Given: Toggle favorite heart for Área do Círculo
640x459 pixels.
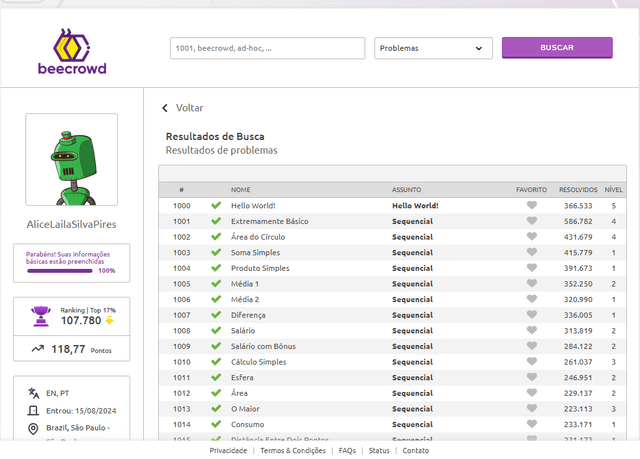Looking at the screenshot, I should [x=531, y=236].
